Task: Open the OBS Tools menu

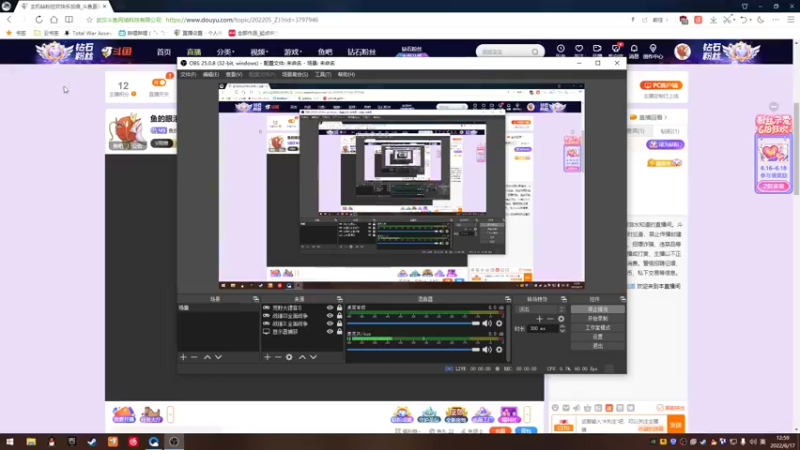Action: pyautogui.click(x=322, y=74)
